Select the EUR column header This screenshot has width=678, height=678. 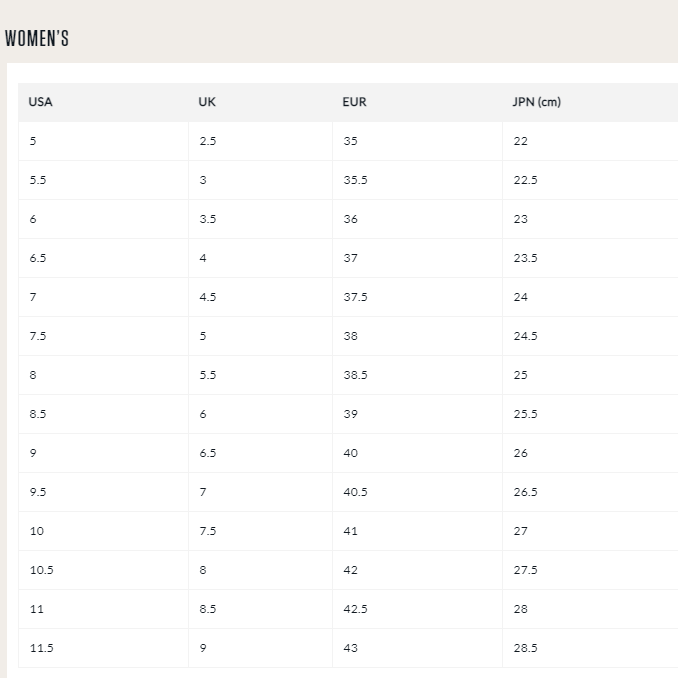tap(353, 102)
